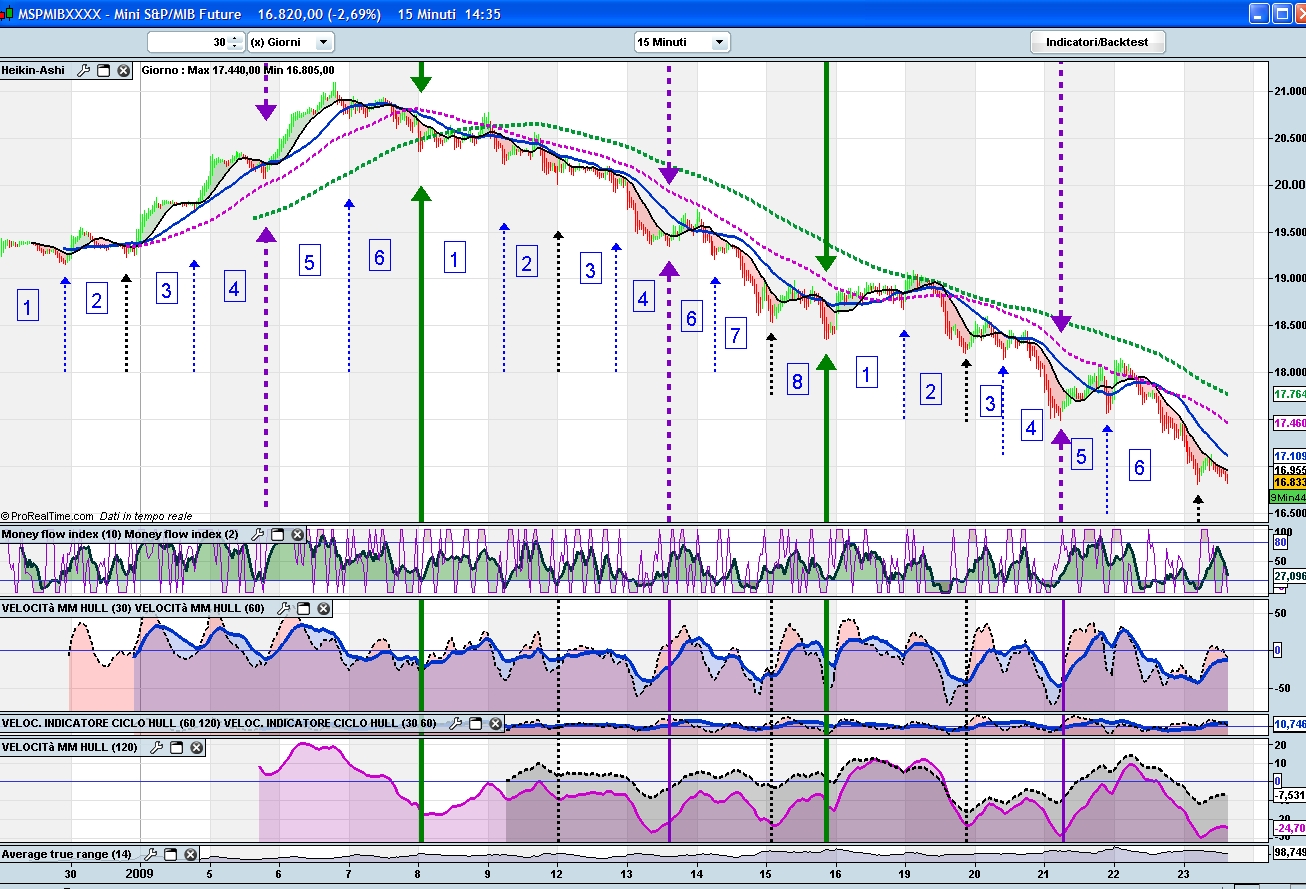Maximize Average true range panel
This screenshot has width=1306, height=889.
[171, 854]
